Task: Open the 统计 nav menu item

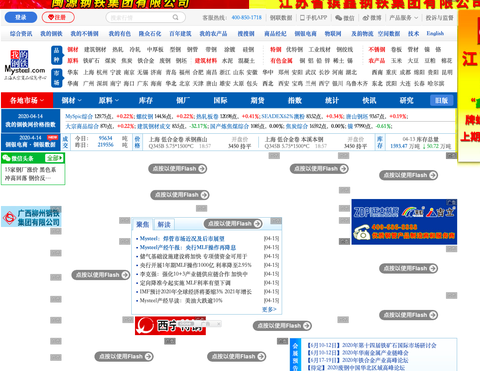Action: (332, 100)
